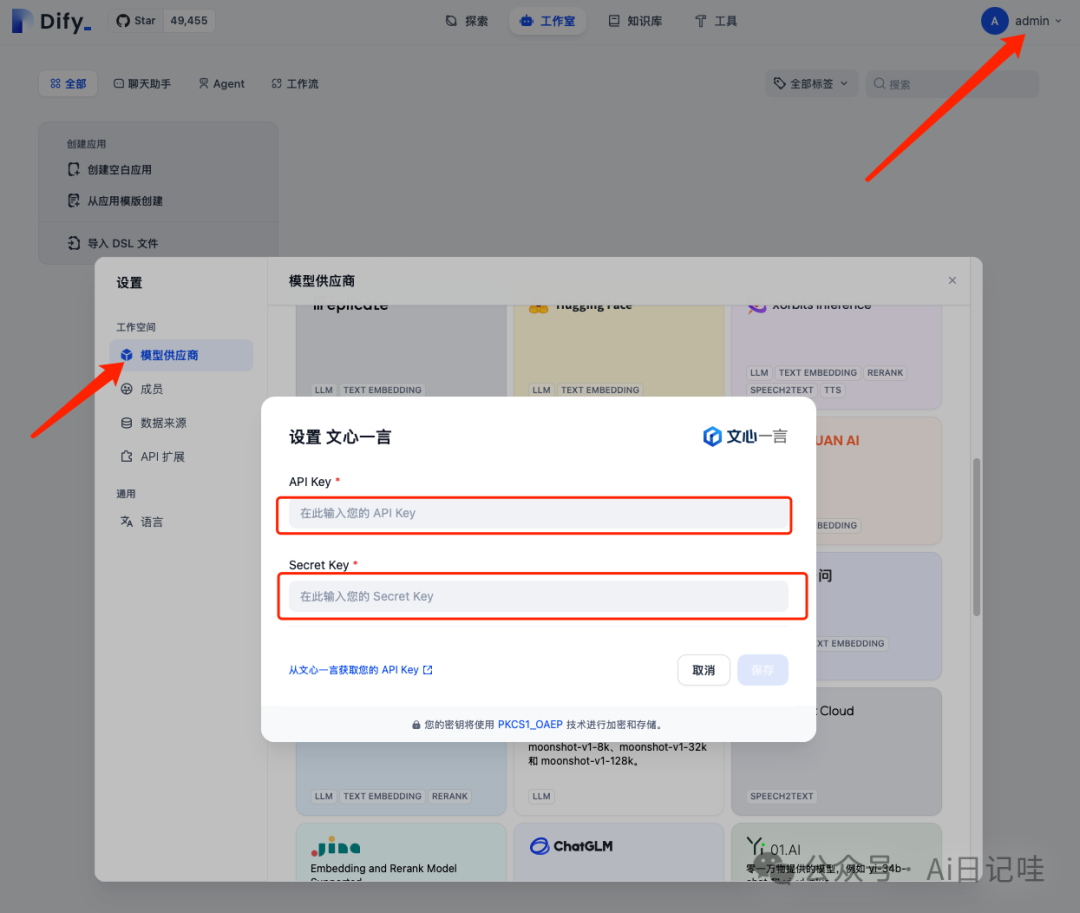The height and width of the screenshot is (913, 1080).
Task: Open the ChatGLM provider card
Action: [619, 852]
